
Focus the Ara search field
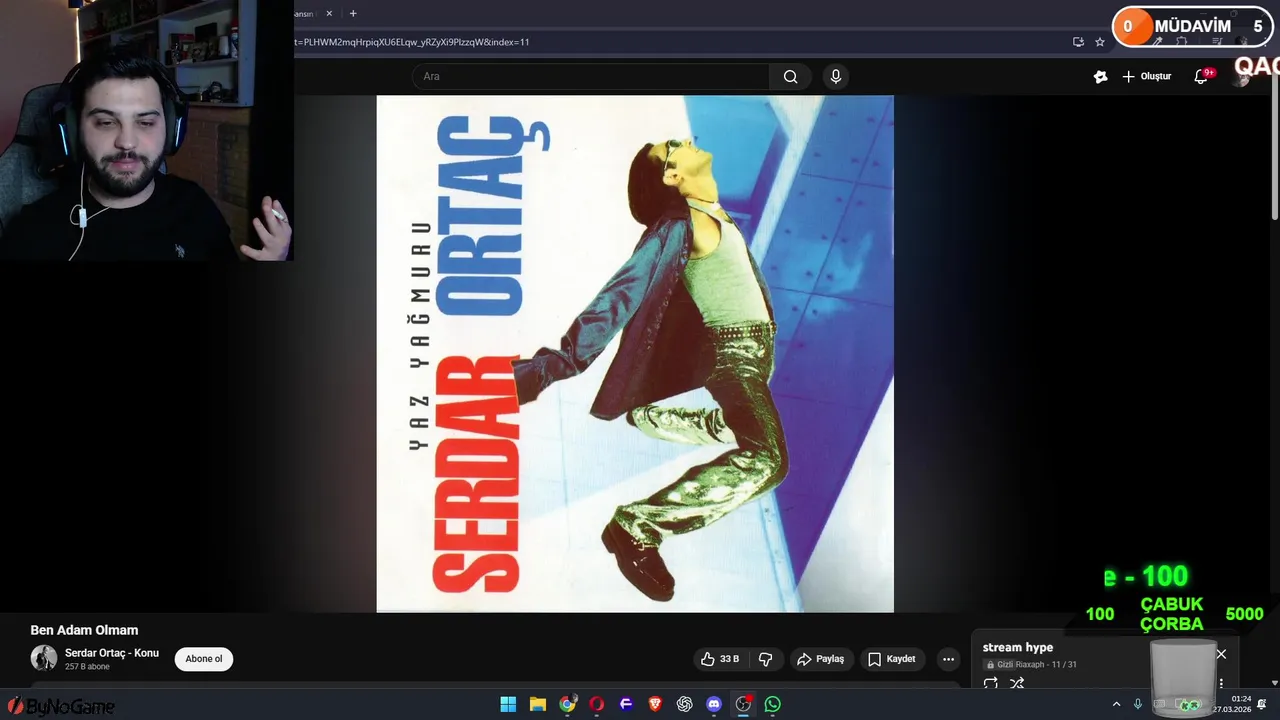pyautogui.click(x=590, y=77)
